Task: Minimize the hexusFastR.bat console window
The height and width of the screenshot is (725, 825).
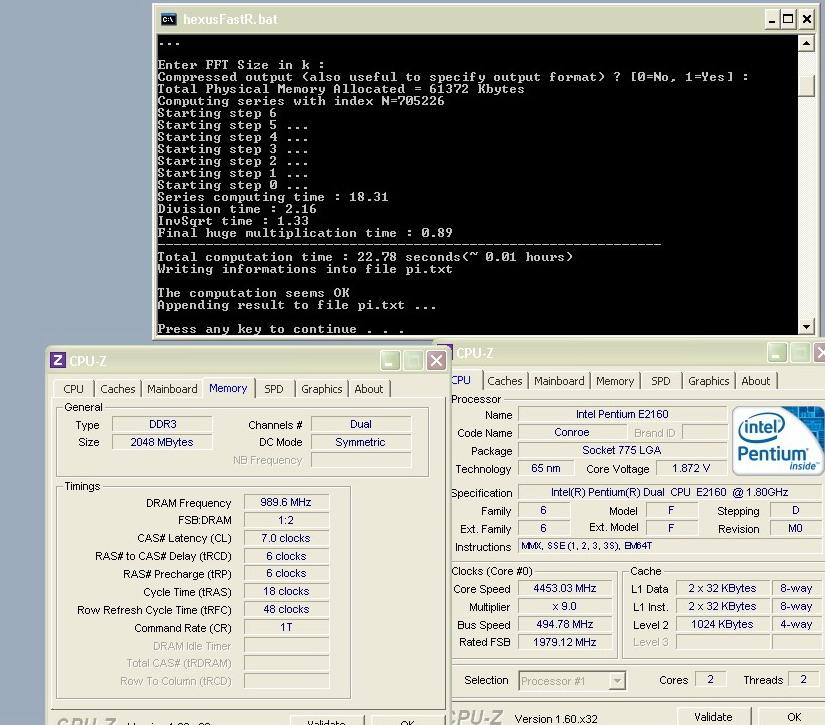Action: point(771,19)
